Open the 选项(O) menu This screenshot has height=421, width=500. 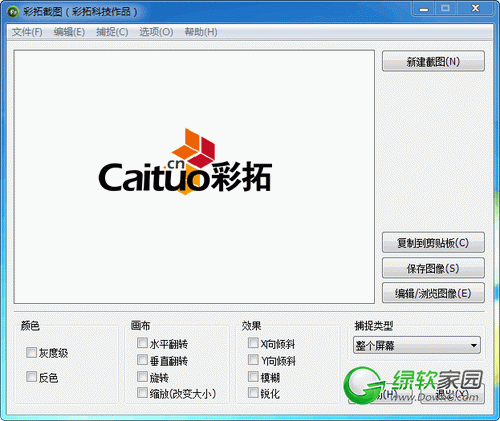click(x=156, y=32)
